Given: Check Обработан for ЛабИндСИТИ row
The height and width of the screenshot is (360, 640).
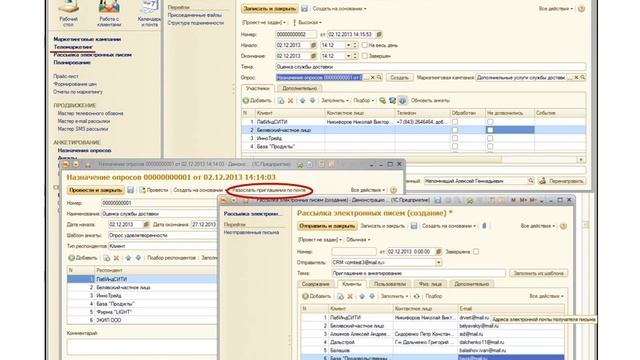Looking at the screenshot, I should click(x=455, y=122).
